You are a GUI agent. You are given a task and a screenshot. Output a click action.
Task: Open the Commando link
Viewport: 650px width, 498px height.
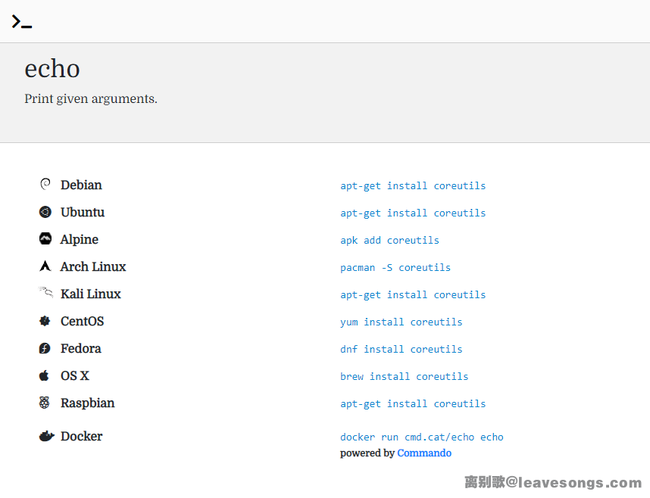point(424,453)
